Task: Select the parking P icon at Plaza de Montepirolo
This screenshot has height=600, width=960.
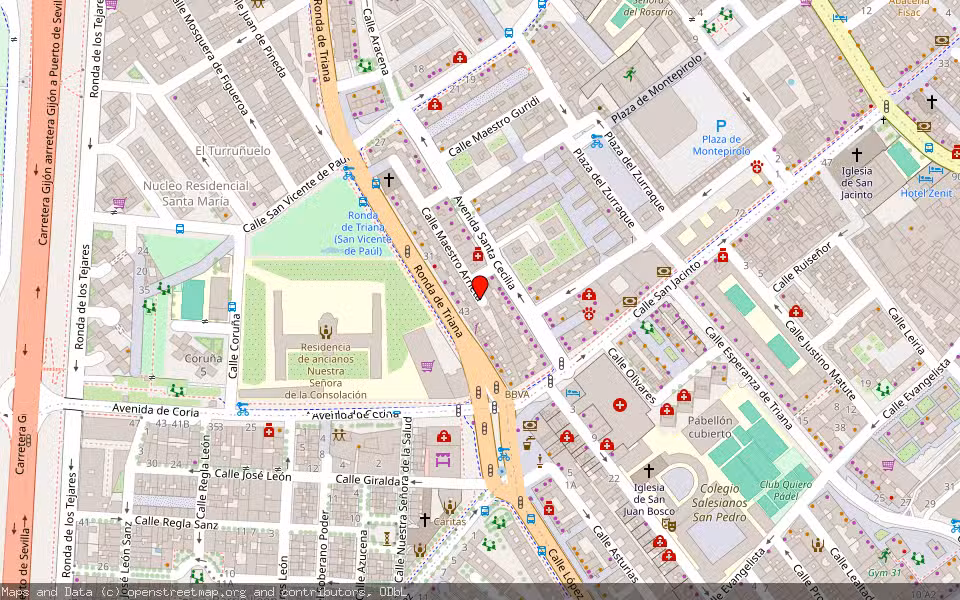Action: click(x=721, y=126)
